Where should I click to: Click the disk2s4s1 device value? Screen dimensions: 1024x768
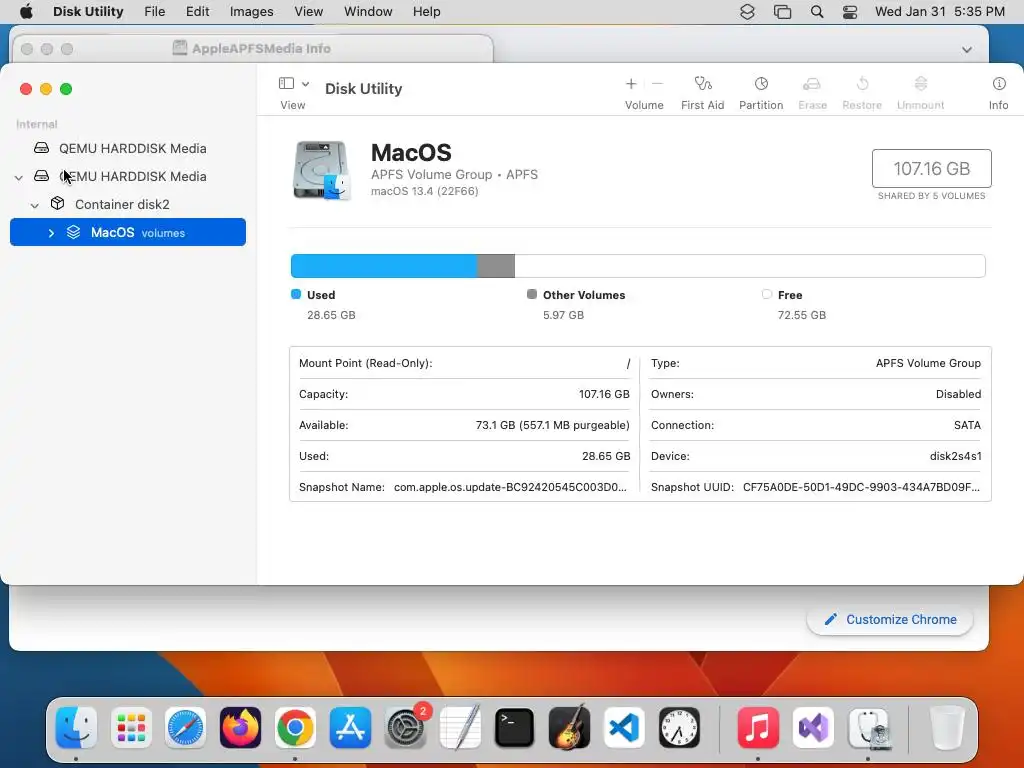955,456
